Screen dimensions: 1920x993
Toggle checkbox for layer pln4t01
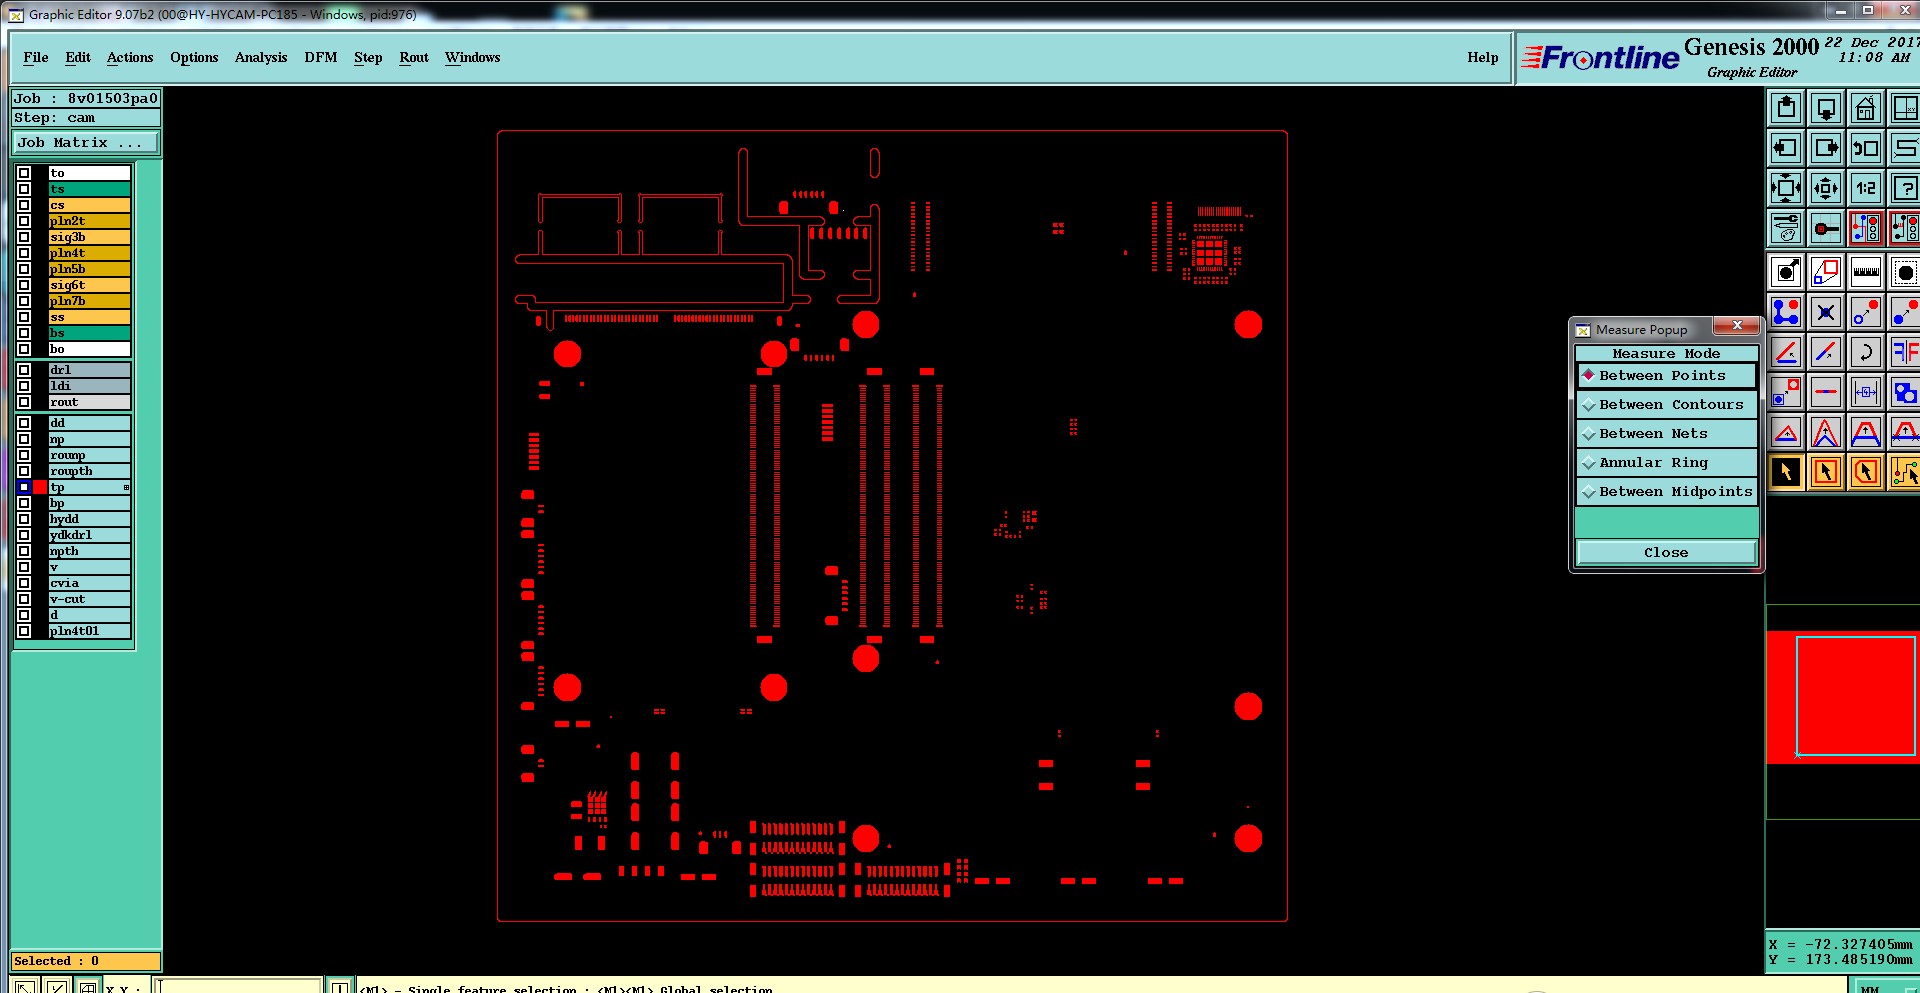coord(24,631)
